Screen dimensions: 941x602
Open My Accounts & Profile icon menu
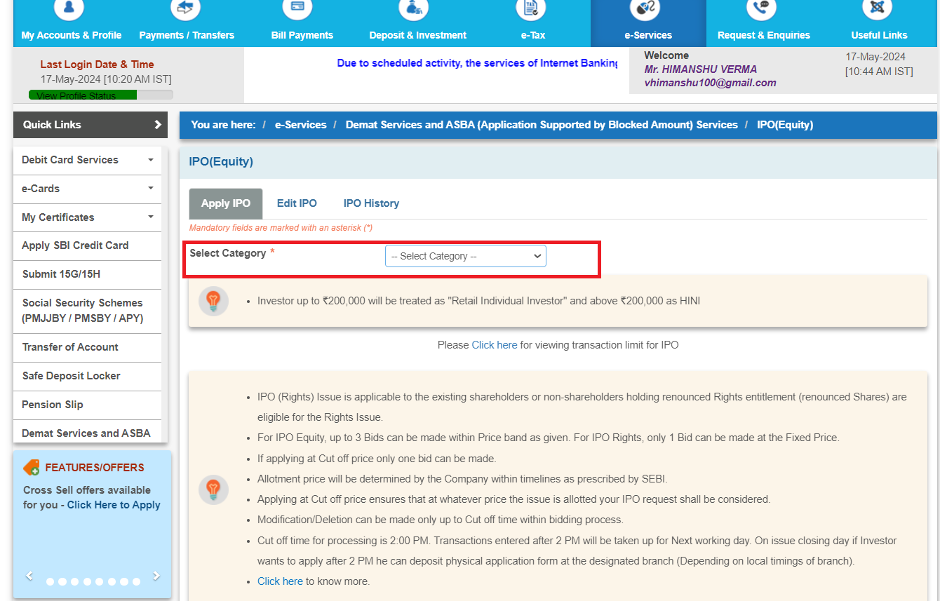point(70,10)
